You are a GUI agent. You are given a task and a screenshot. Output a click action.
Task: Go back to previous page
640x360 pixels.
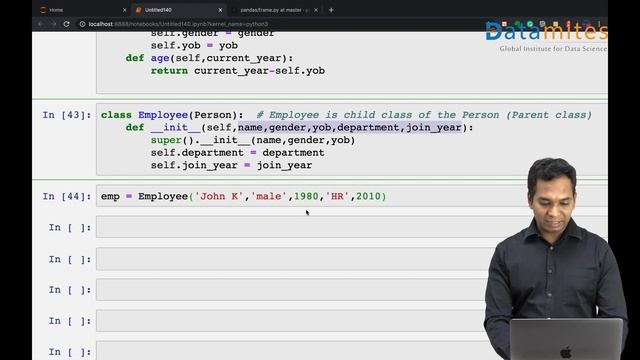point(40,24)
